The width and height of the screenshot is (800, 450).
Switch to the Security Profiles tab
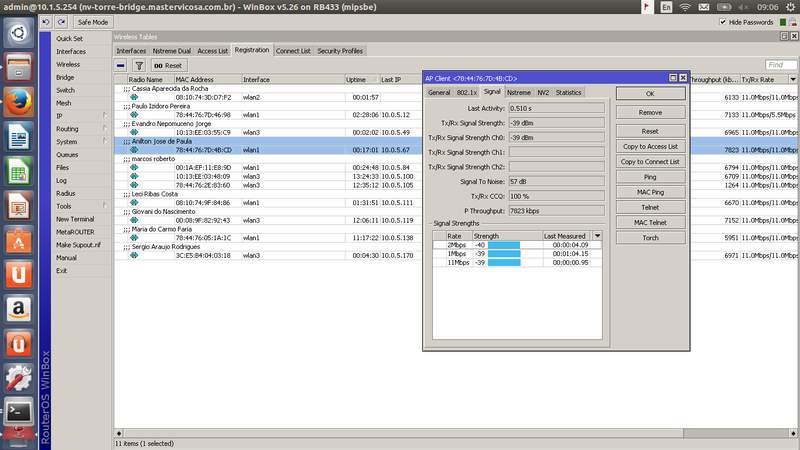pyautogui.click(x=340, y=51)
